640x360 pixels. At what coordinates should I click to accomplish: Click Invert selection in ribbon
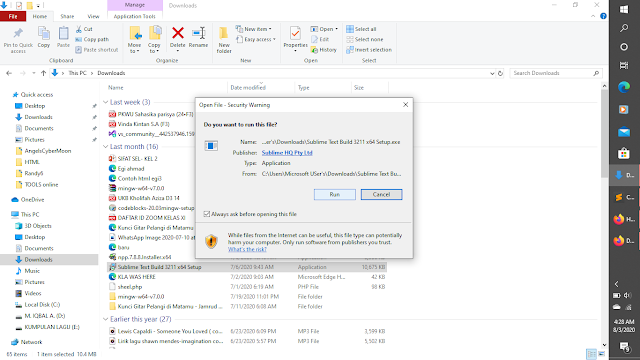coord(369,49)
